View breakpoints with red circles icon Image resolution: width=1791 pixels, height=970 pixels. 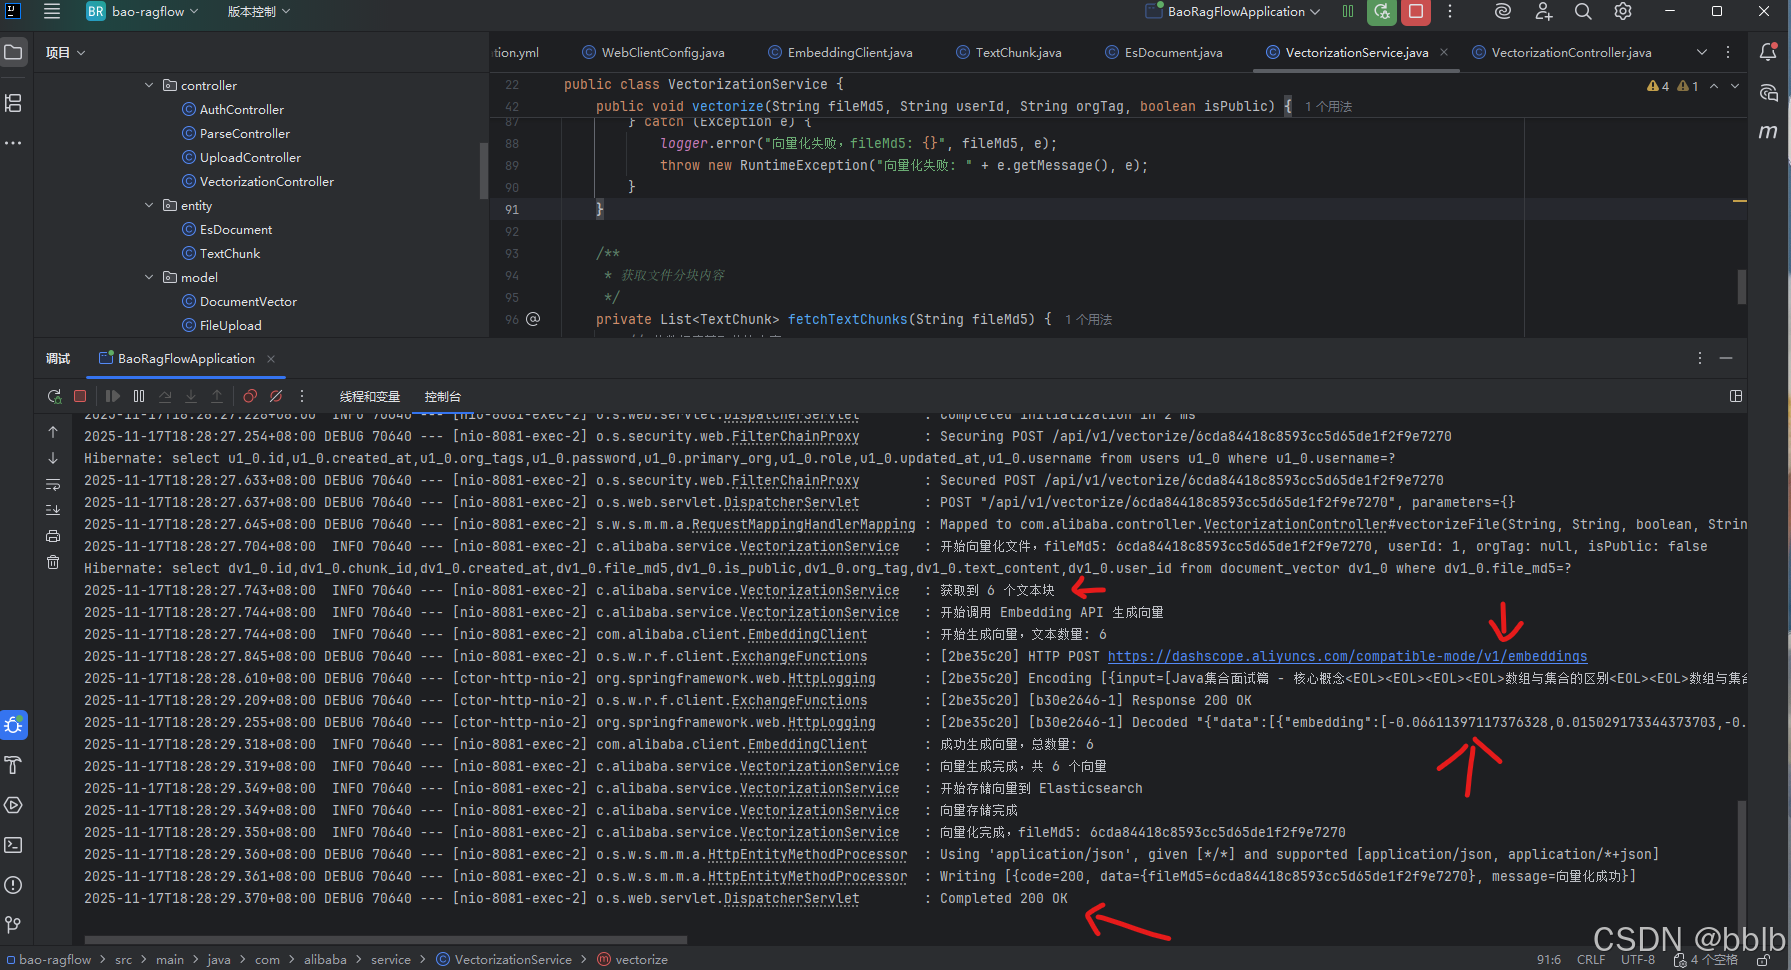click(x=250, y=396)
